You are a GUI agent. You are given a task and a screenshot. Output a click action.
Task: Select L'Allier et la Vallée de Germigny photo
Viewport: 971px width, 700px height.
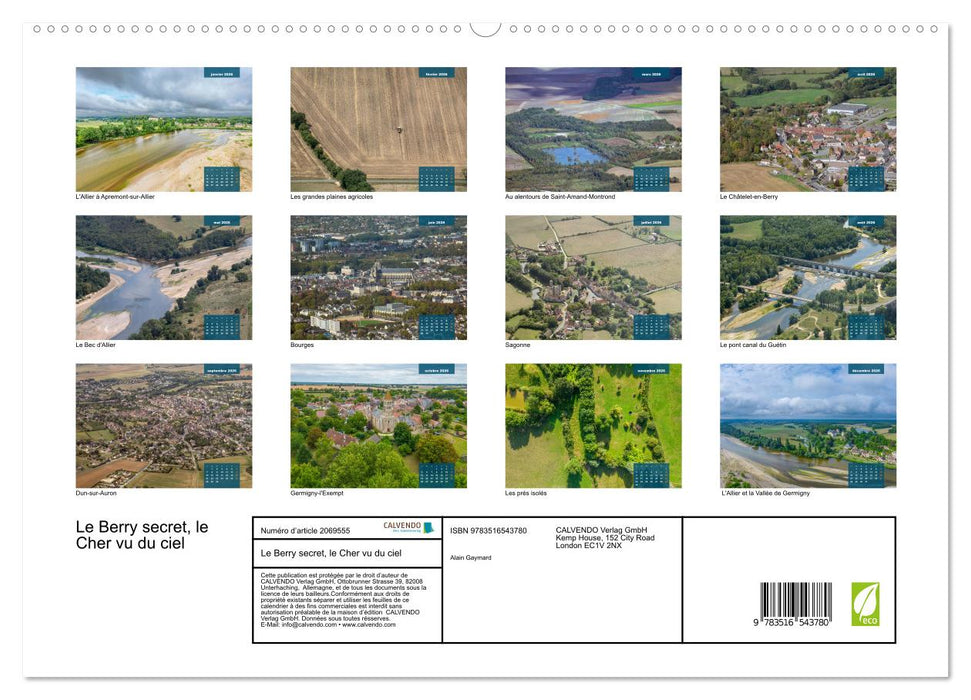[807, 425]
